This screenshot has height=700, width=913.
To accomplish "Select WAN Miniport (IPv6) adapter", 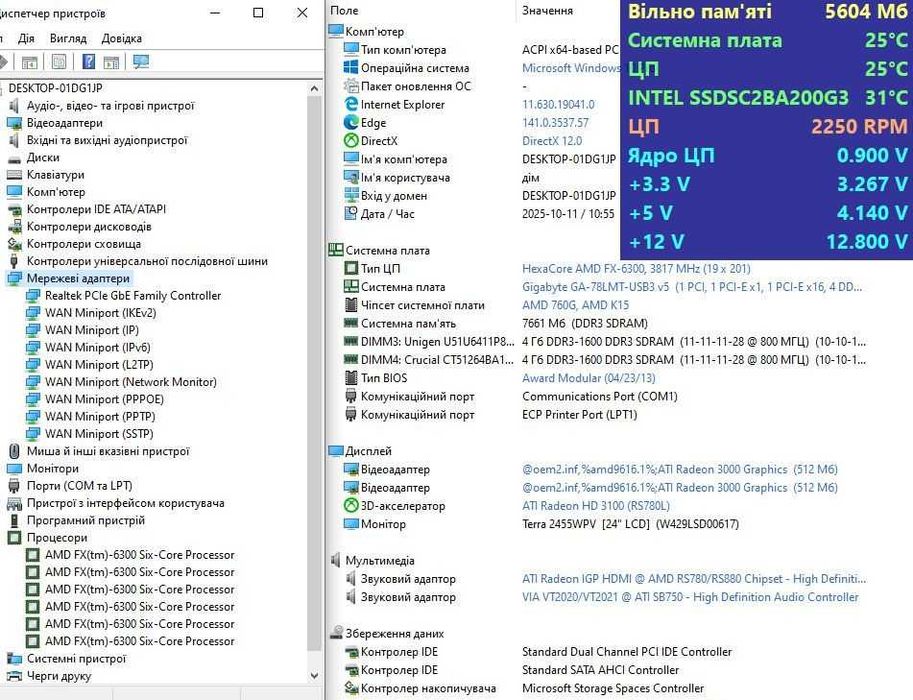I will (97, 347).
